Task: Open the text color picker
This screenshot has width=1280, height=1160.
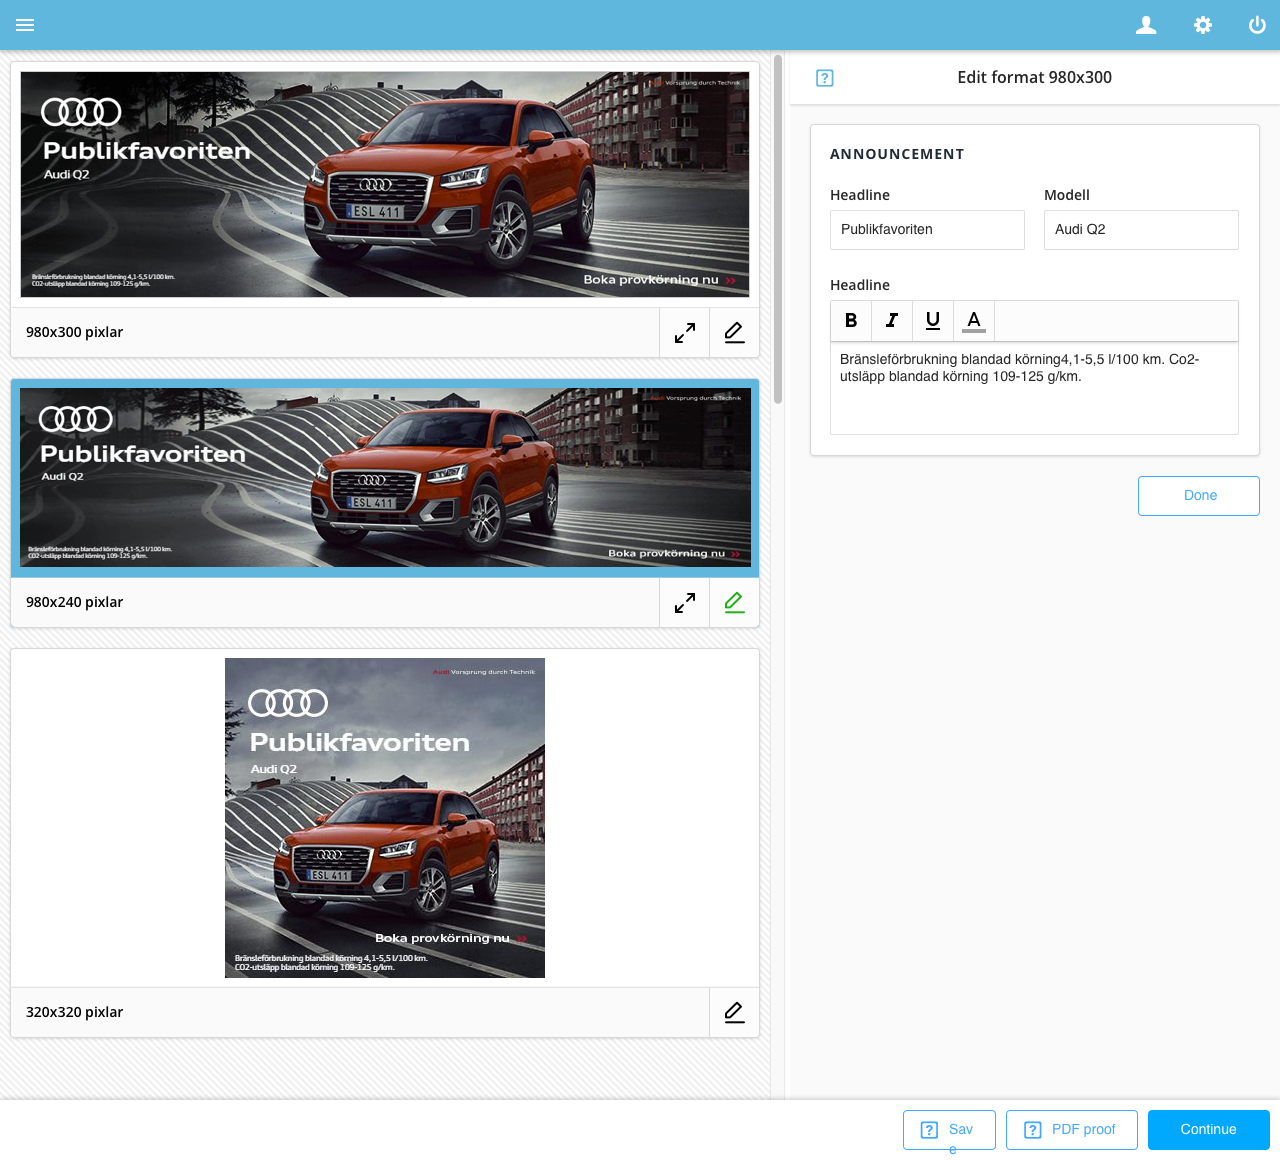Action: (x=974, y=320)
